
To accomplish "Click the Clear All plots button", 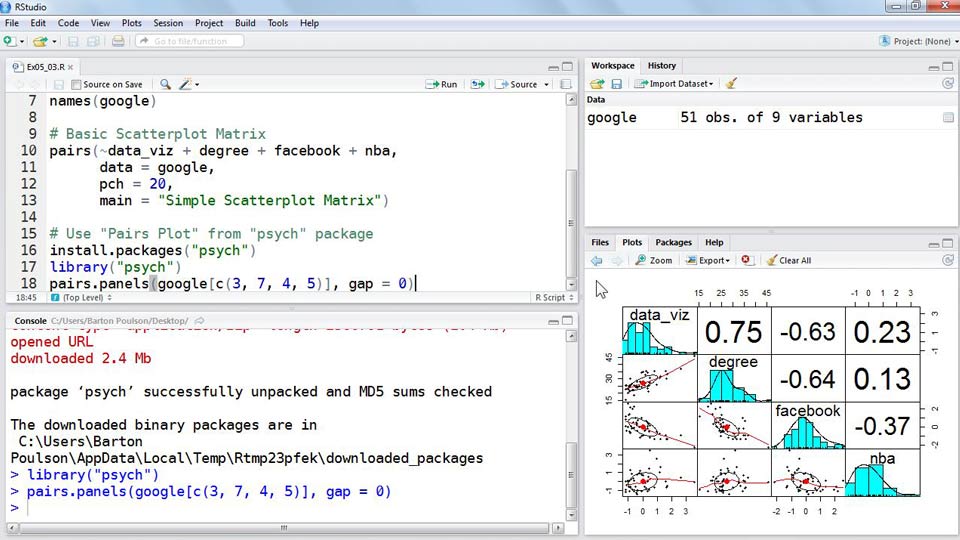I will [x=789, y=260].
